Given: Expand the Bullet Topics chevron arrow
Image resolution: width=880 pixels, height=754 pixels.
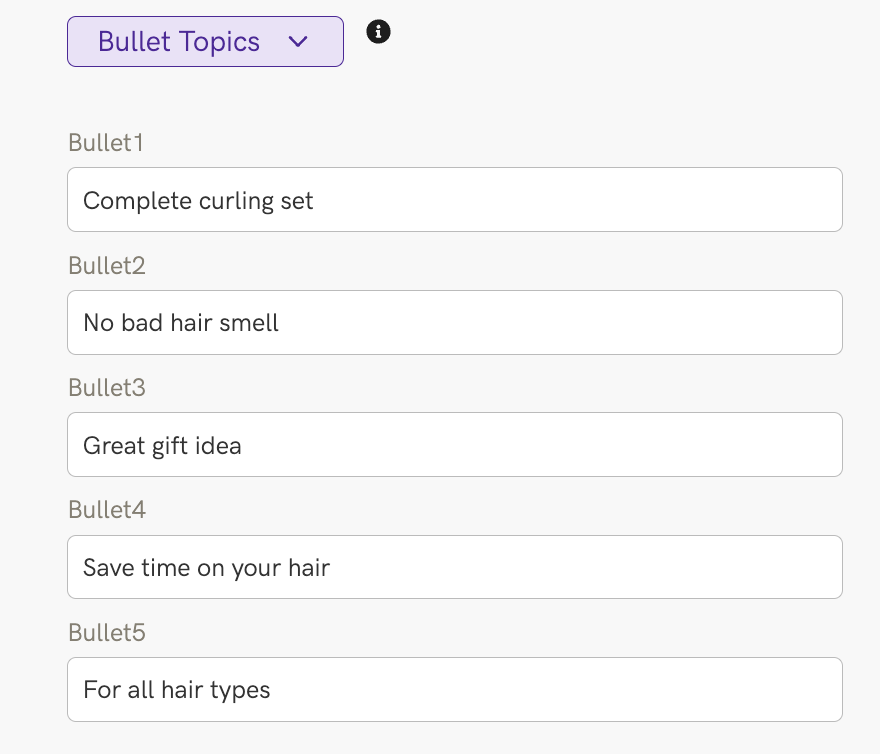Looking at the screenshot, I should click(x=298, y=42).
